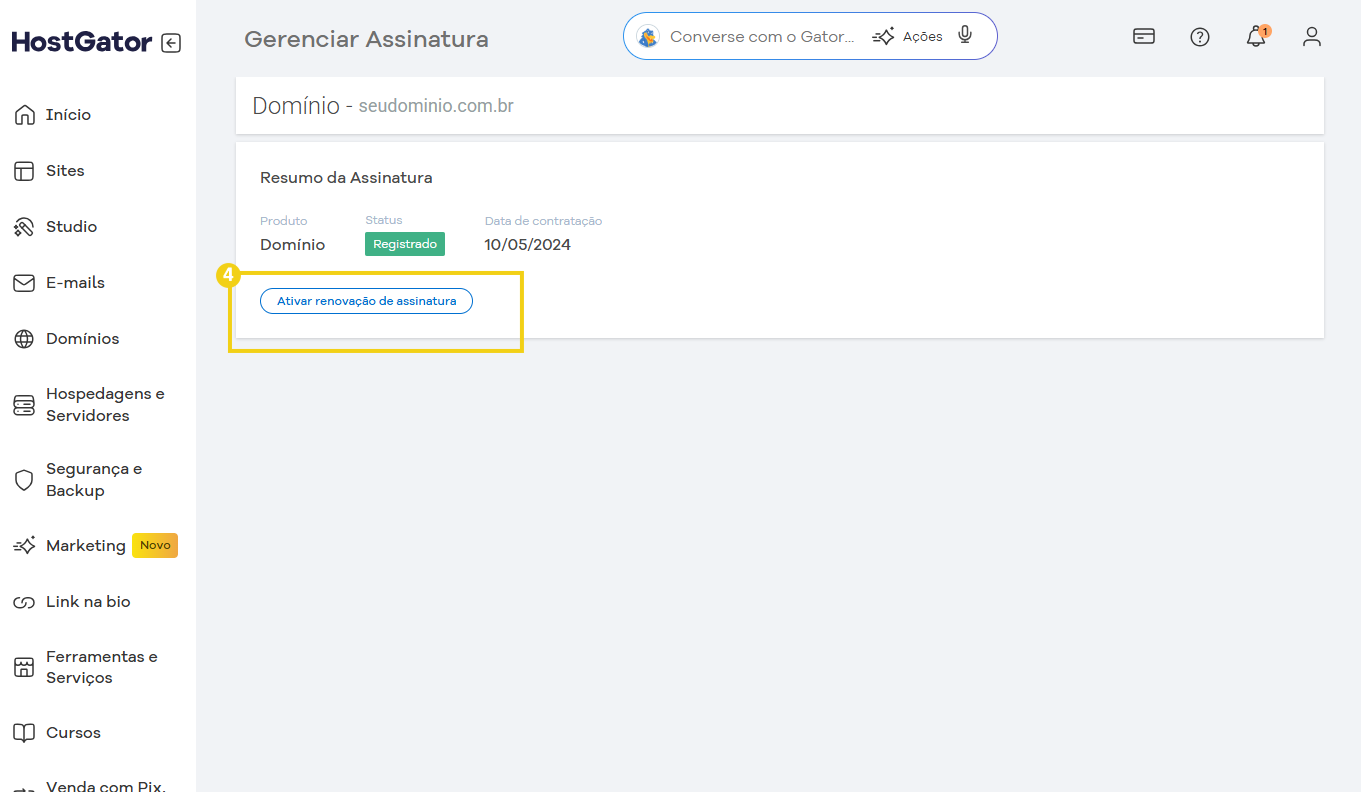Open the notifications bell icon

pos(1256,37)
